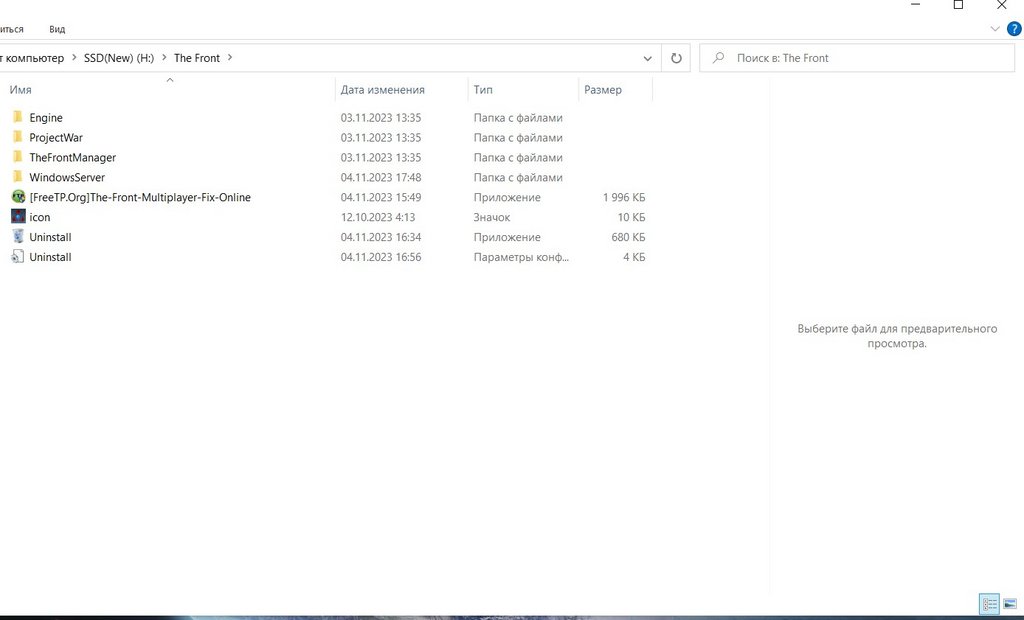Click the 1 996 КБ size cell

tap(624, 197)
